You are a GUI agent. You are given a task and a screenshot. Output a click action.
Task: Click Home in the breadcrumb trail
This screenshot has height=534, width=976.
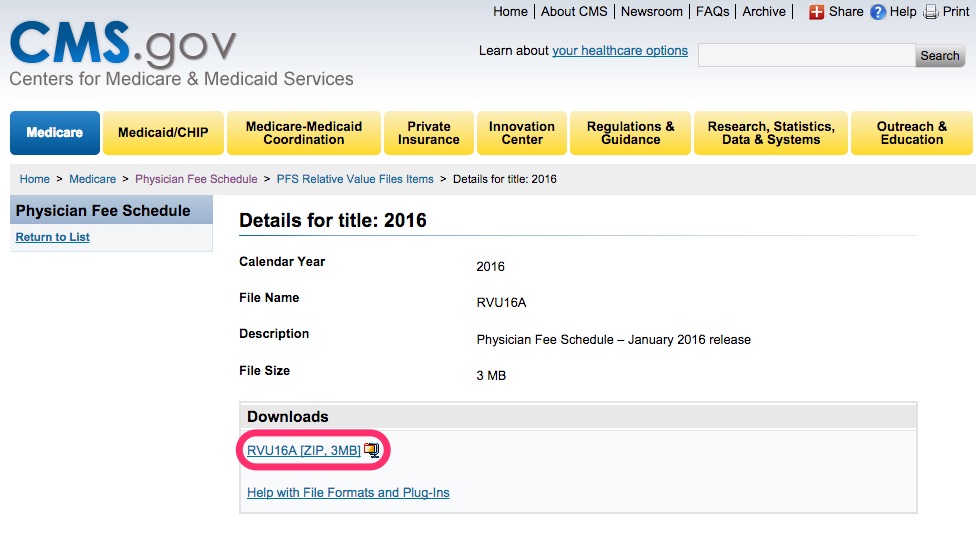click(34, 179)
